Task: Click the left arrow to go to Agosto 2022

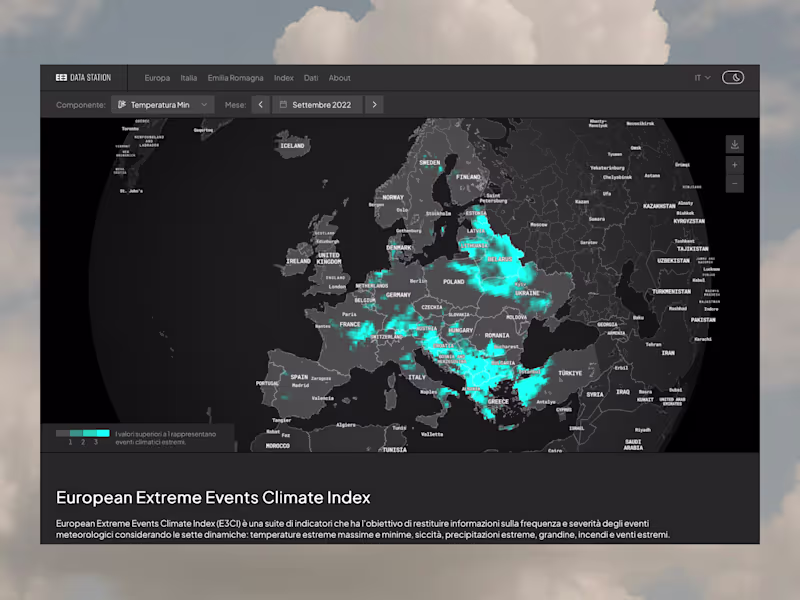Action: (260, 104)
